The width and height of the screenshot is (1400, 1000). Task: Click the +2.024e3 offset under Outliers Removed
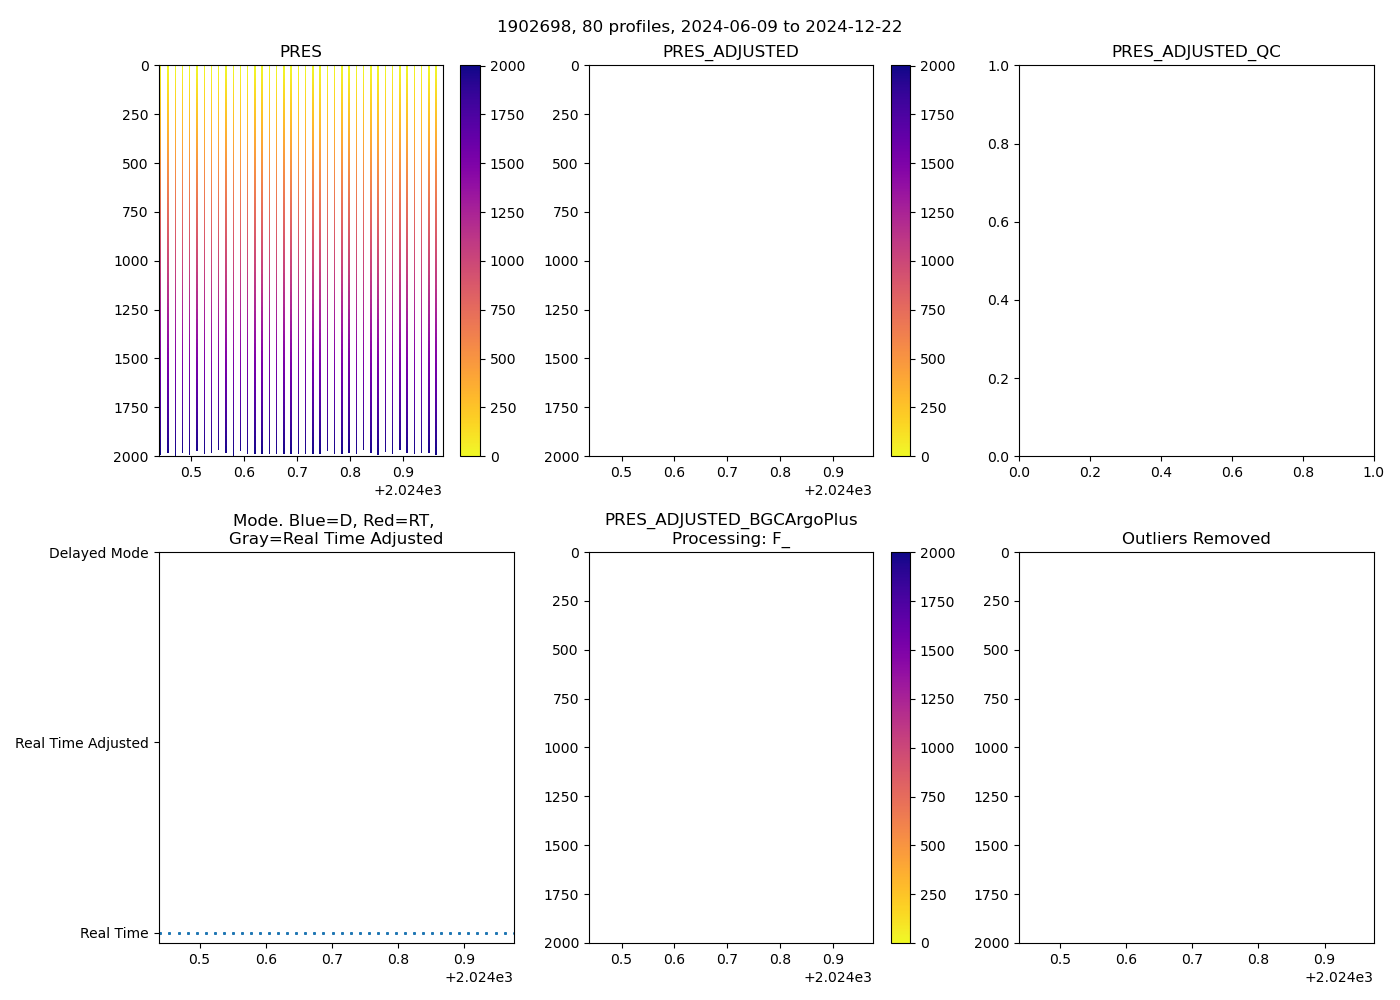pyautogui.click(x=1338, y=977)
